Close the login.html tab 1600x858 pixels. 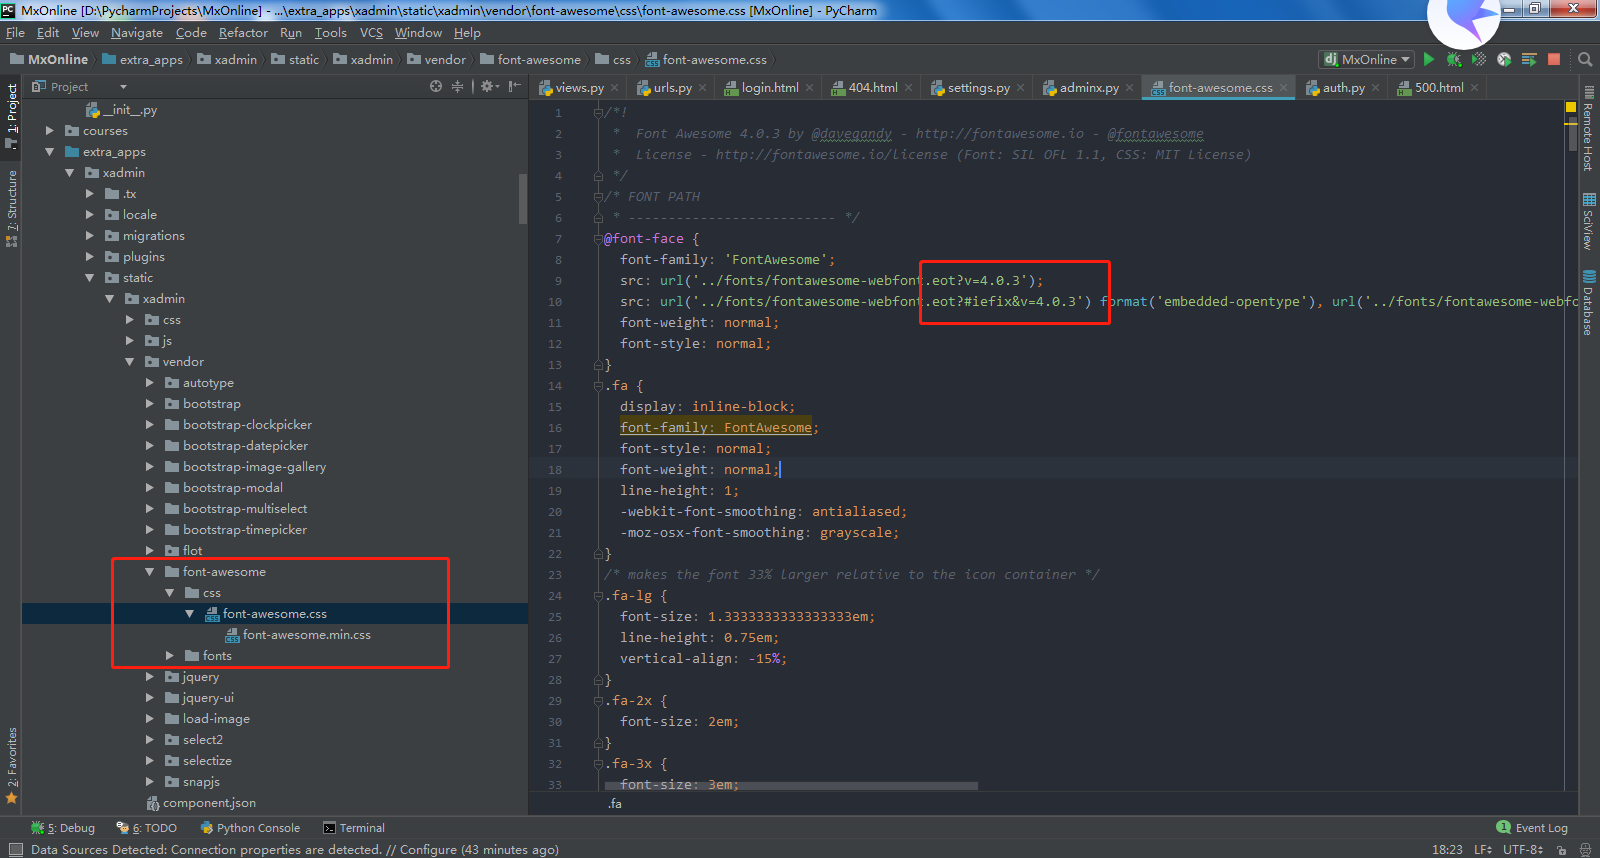(809, 88)
